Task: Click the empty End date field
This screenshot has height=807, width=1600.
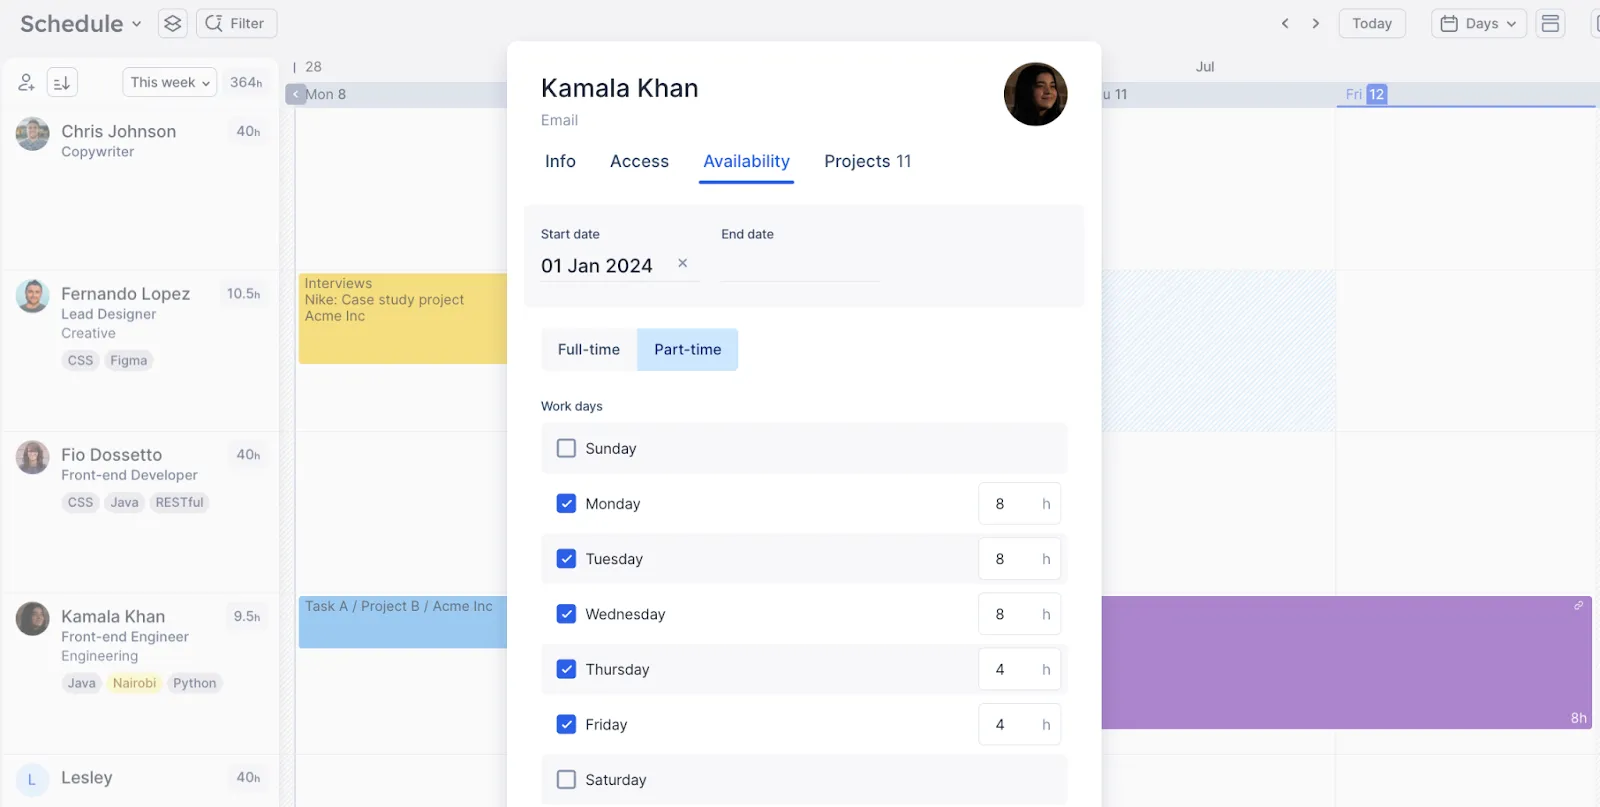Action: tap(800, 265)
